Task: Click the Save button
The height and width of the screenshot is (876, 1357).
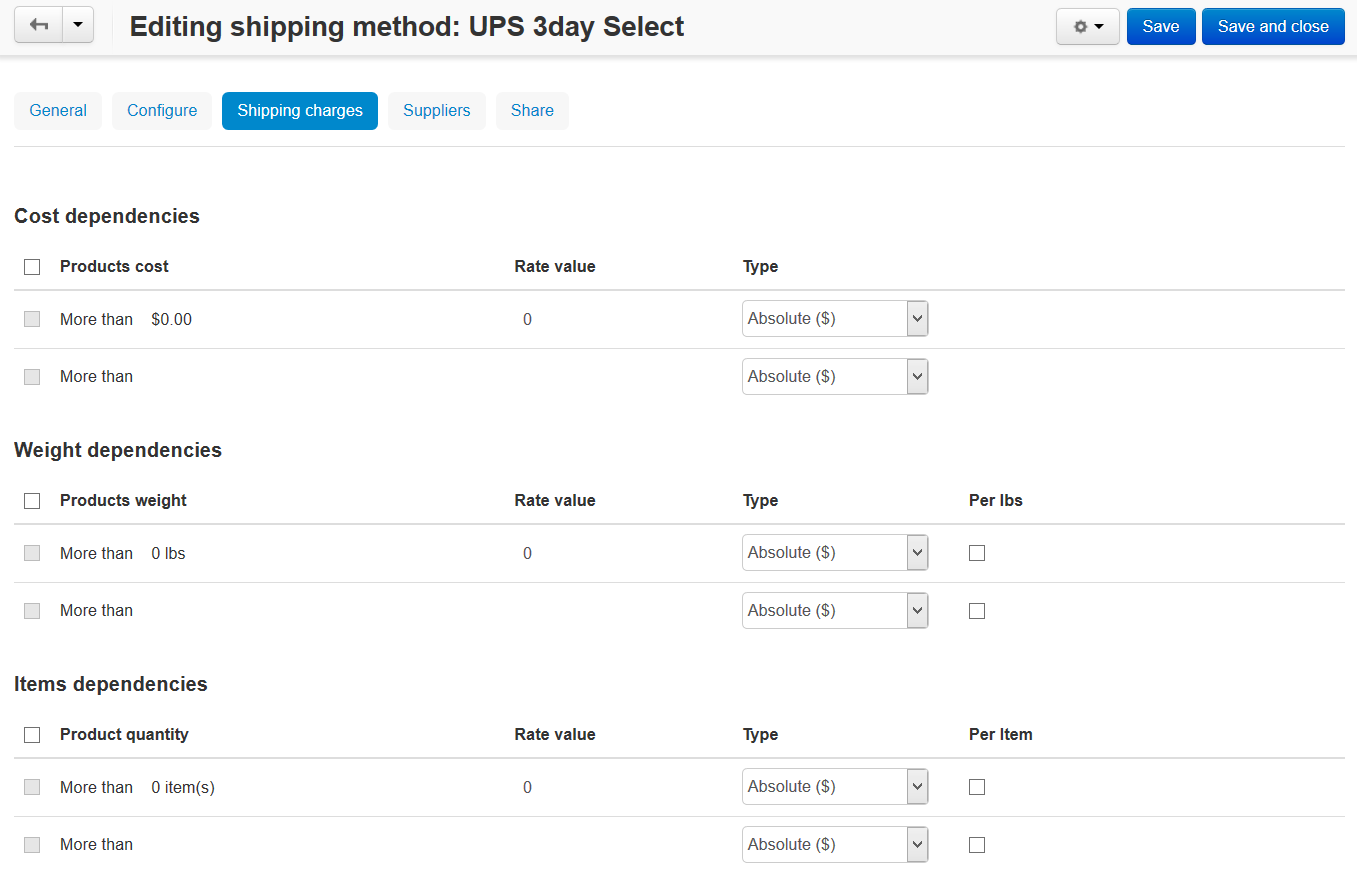Action: pyautogui.click(x=1161, y=27)
